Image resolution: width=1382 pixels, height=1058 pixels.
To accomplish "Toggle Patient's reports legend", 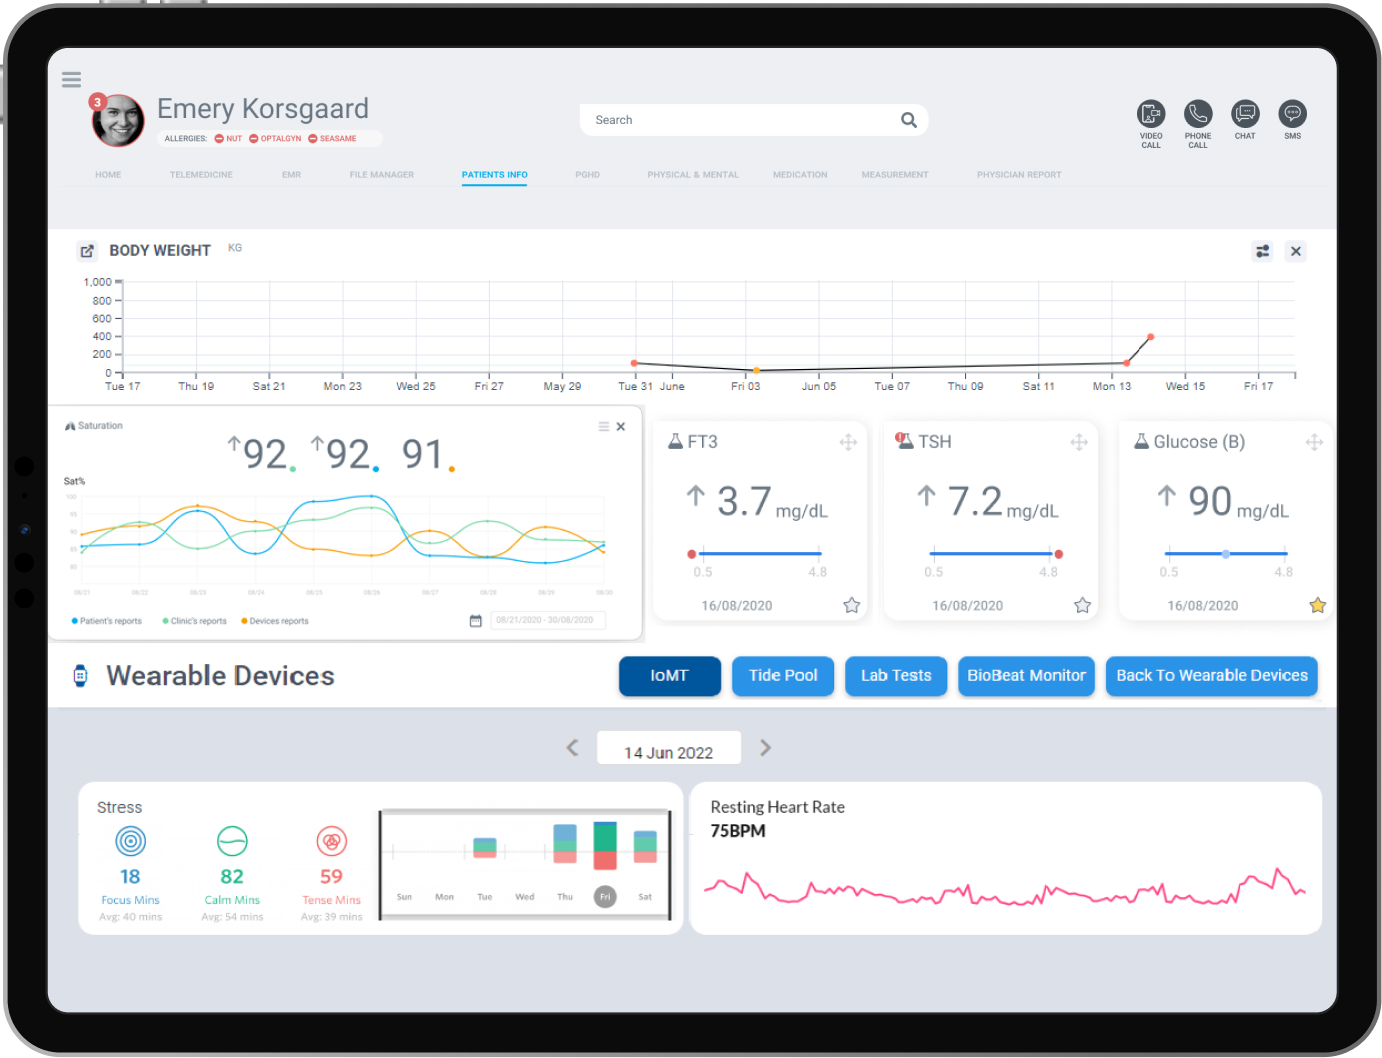I will coord(107,621).
